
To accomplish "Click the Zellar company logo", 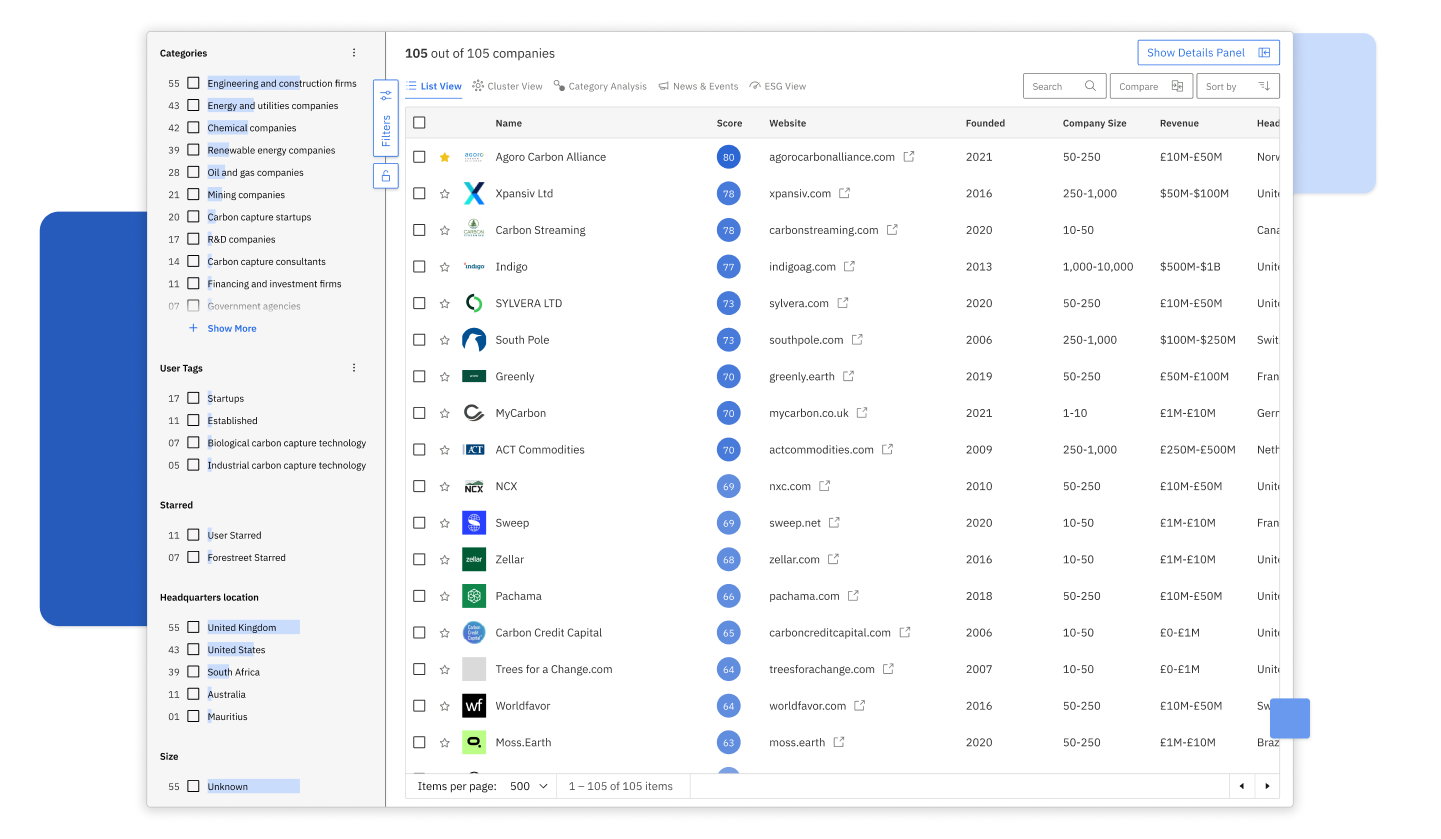I will 474,559.
